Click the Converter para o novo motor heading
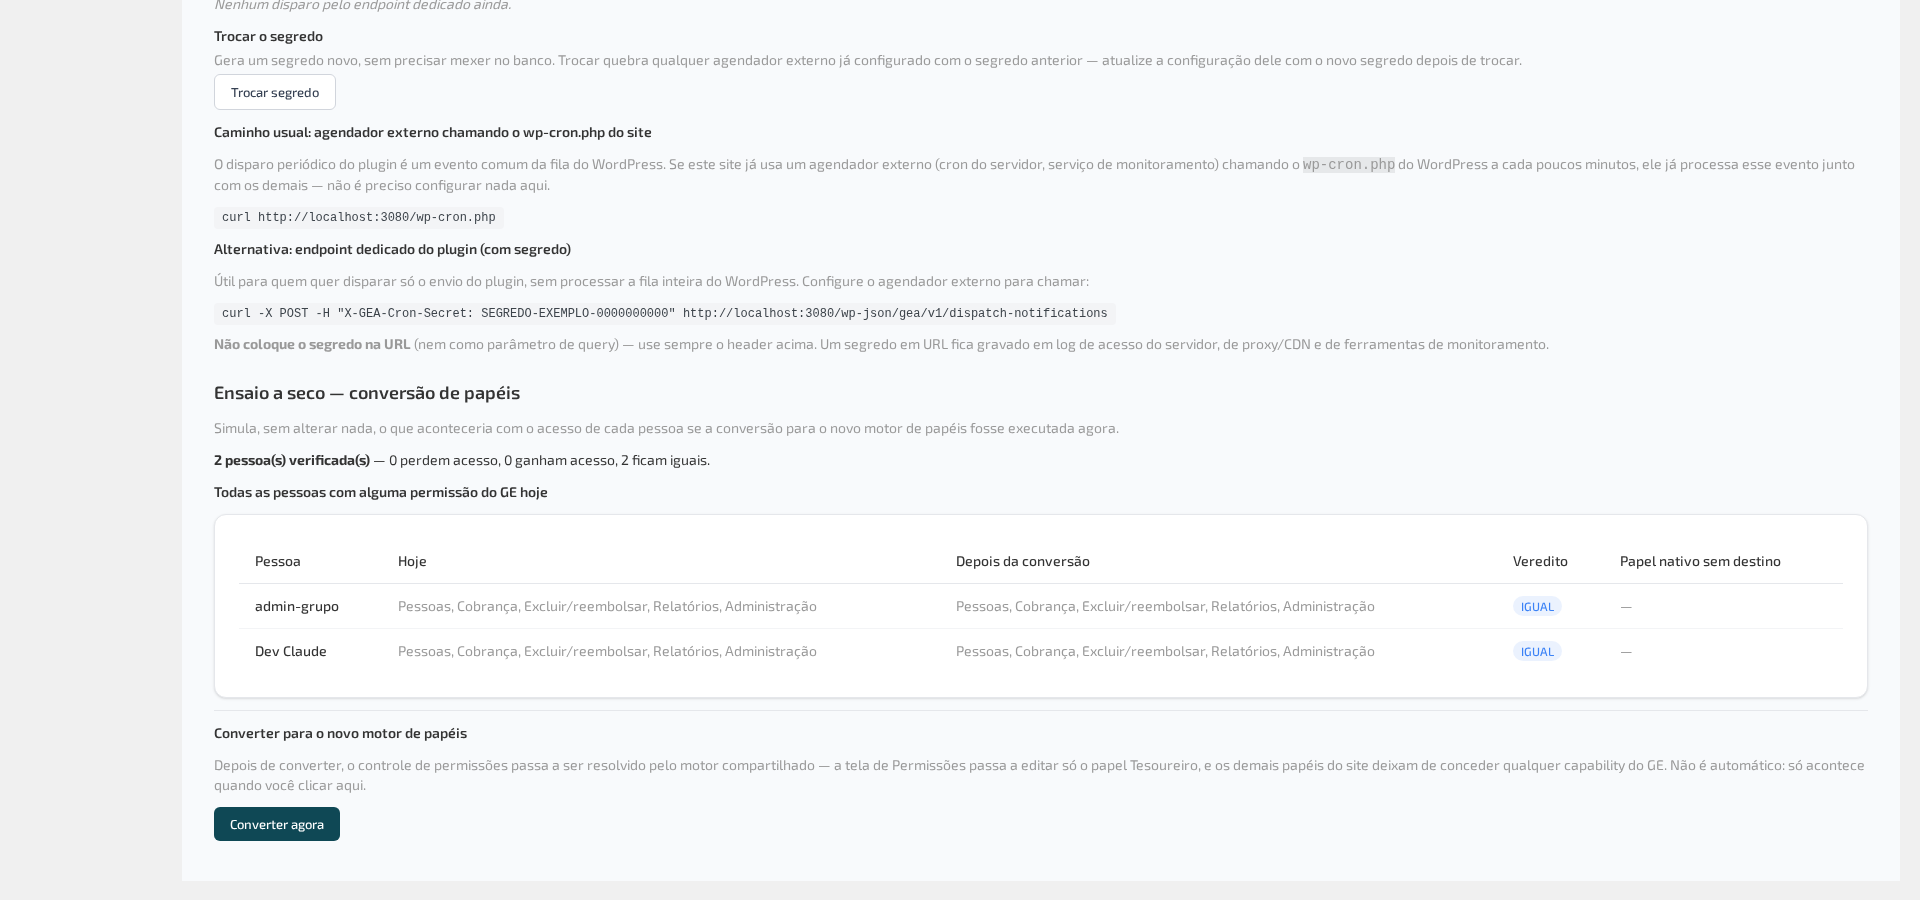 tap(340, 733)
